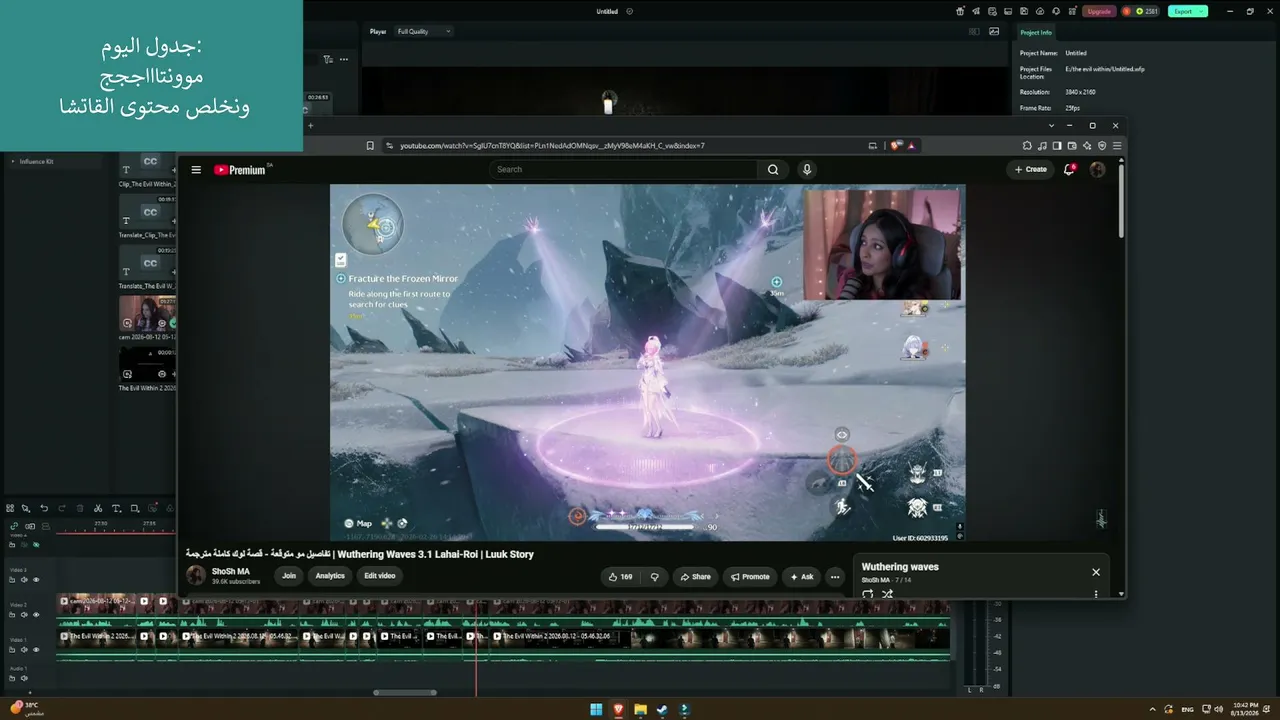Click the YouTube Create button
This screenshot has height=720, width=1280.
[x=1030, y=170]
